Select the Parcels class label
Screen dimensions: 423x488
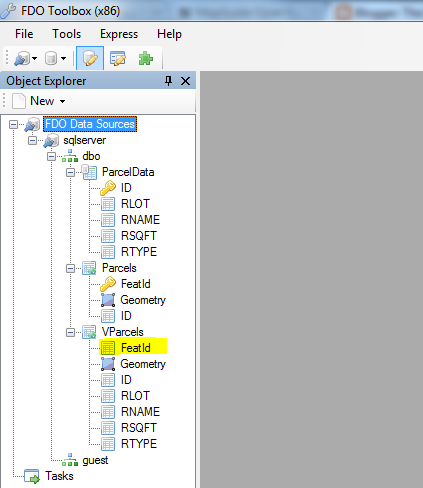tap(119, 268)
